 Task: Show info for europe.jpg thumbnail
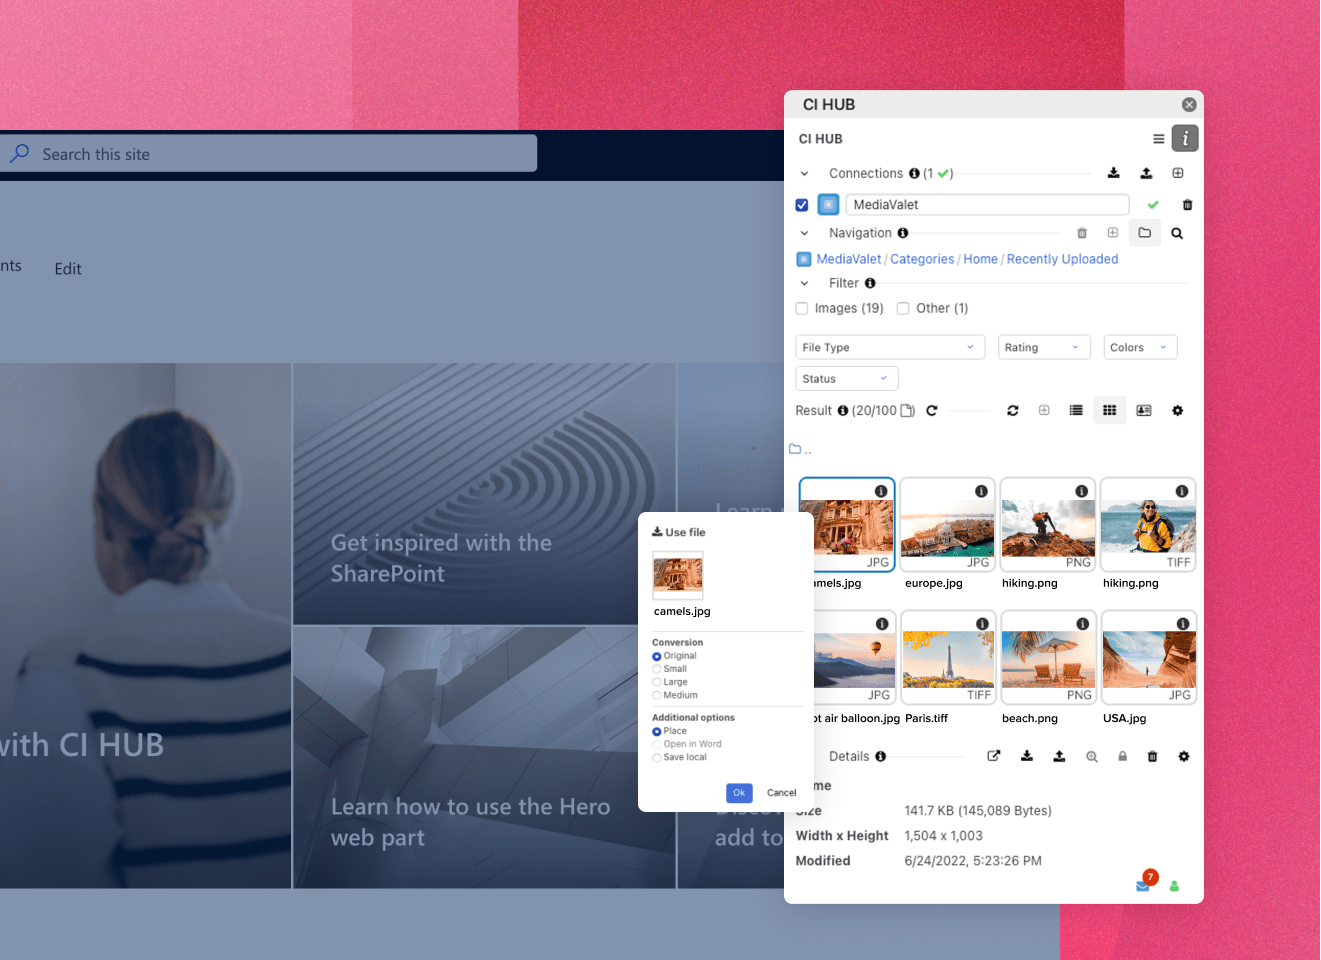point(981,491)
